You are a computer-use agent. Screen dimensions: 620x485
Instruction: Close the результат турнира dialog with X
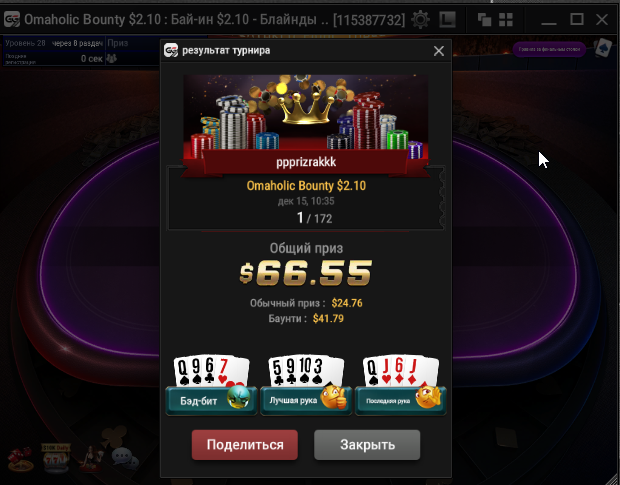439,51
